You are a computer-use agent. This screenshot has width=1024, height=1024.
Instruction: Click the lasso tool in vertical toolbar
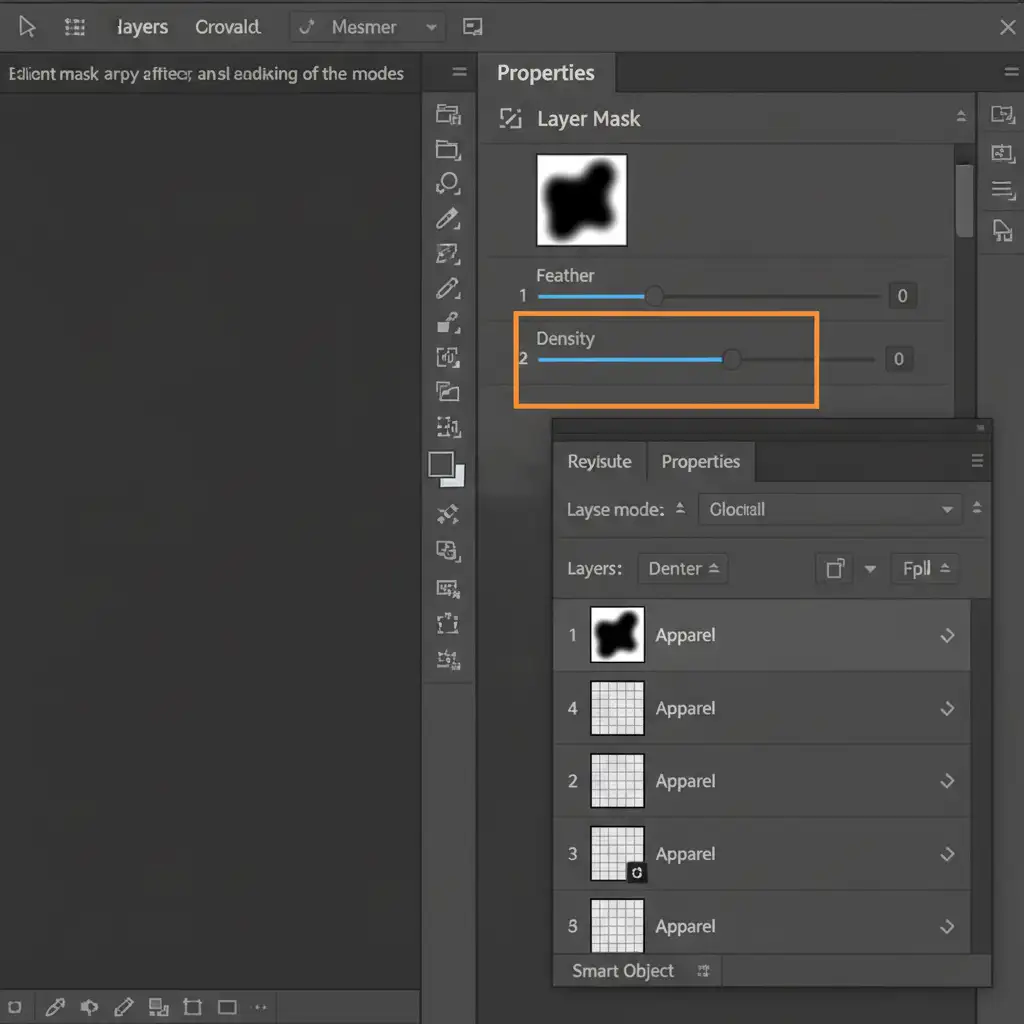[448, 183]
